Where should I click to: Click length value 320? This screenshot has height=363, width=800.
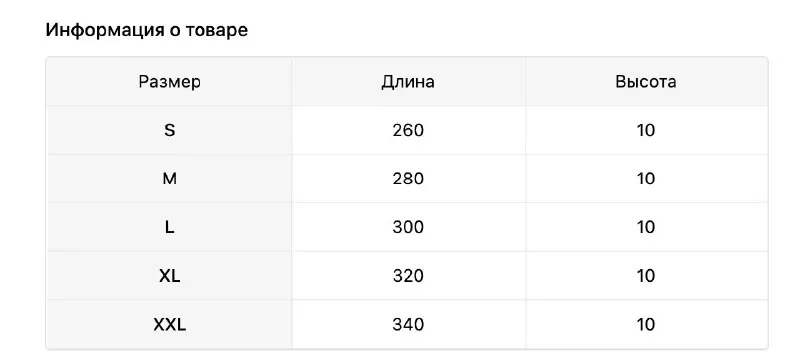[408, 276]
